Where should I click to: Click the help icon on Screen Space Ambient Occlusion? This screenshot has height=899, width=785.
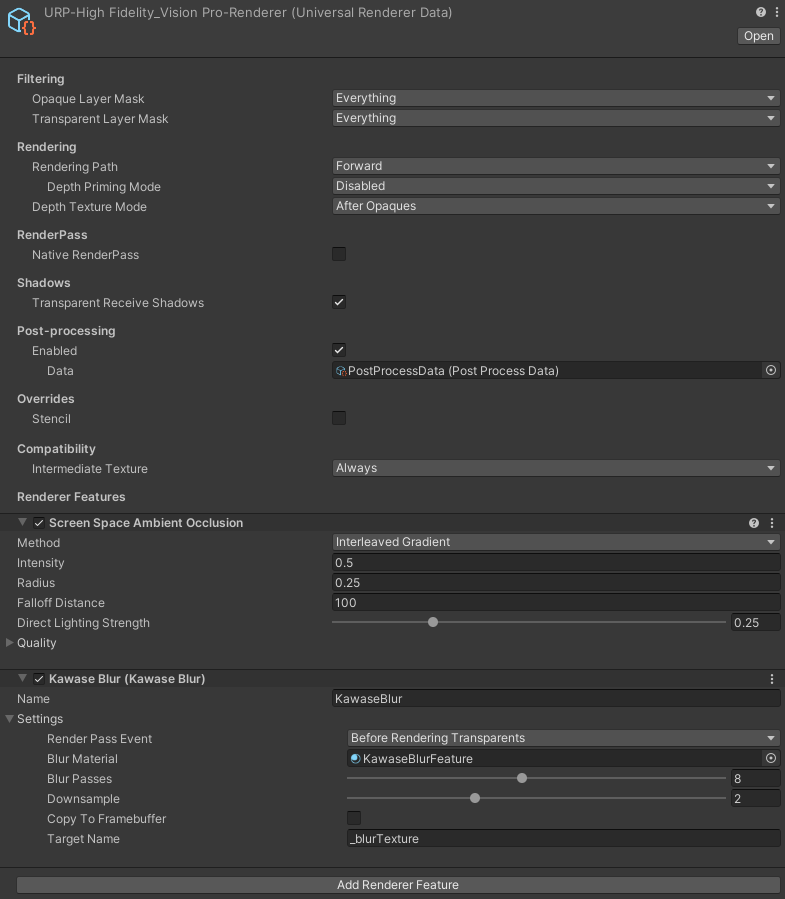pos(754,522)
